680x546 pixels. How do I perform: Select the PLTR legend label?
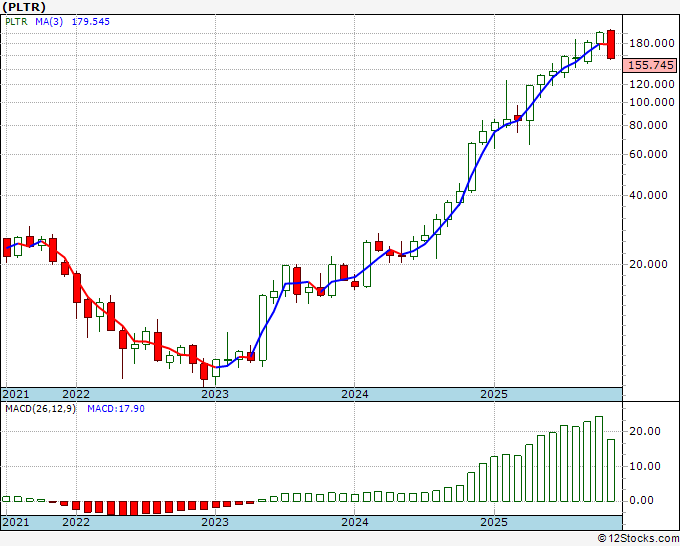pyautogui.click(x=16, y=22)
